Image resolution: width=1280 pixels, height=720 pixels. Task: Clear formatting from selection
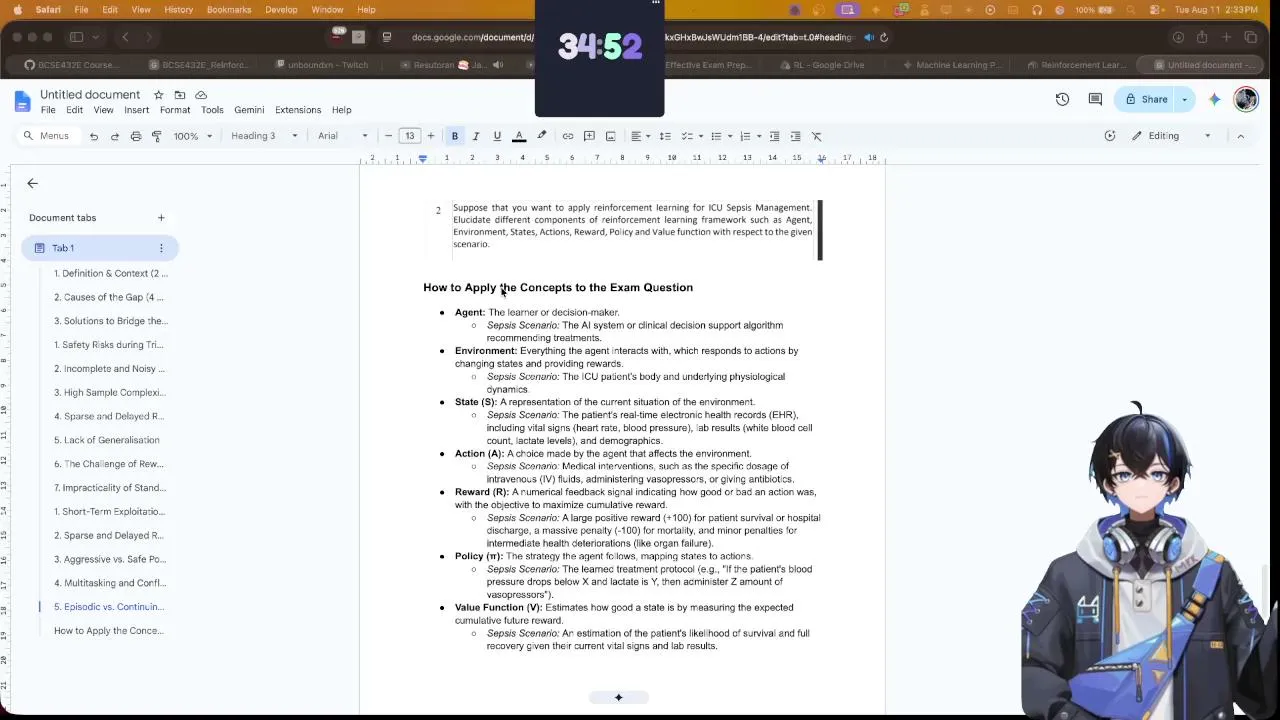coord(817,136)
